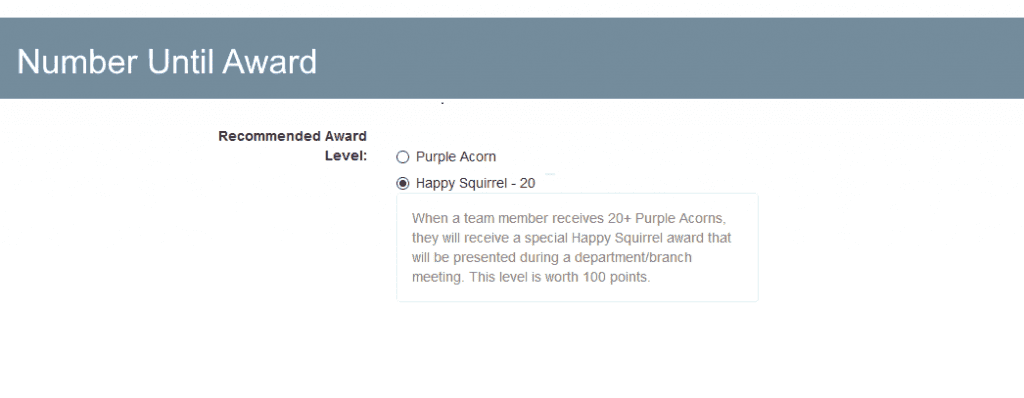
Task: Click the 'Level:' field label
Action: 346,156
